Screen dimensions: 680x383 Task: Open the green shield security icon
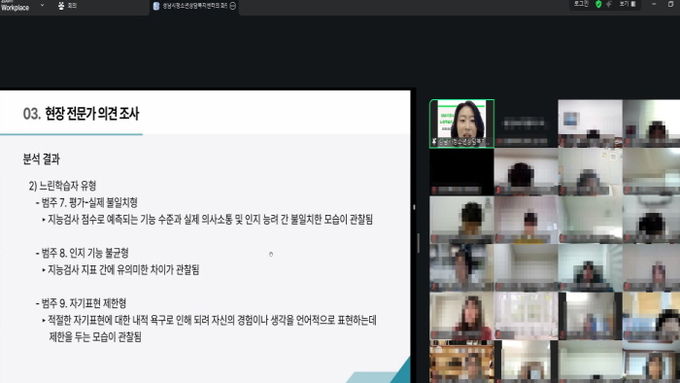(x=598, y=4)
